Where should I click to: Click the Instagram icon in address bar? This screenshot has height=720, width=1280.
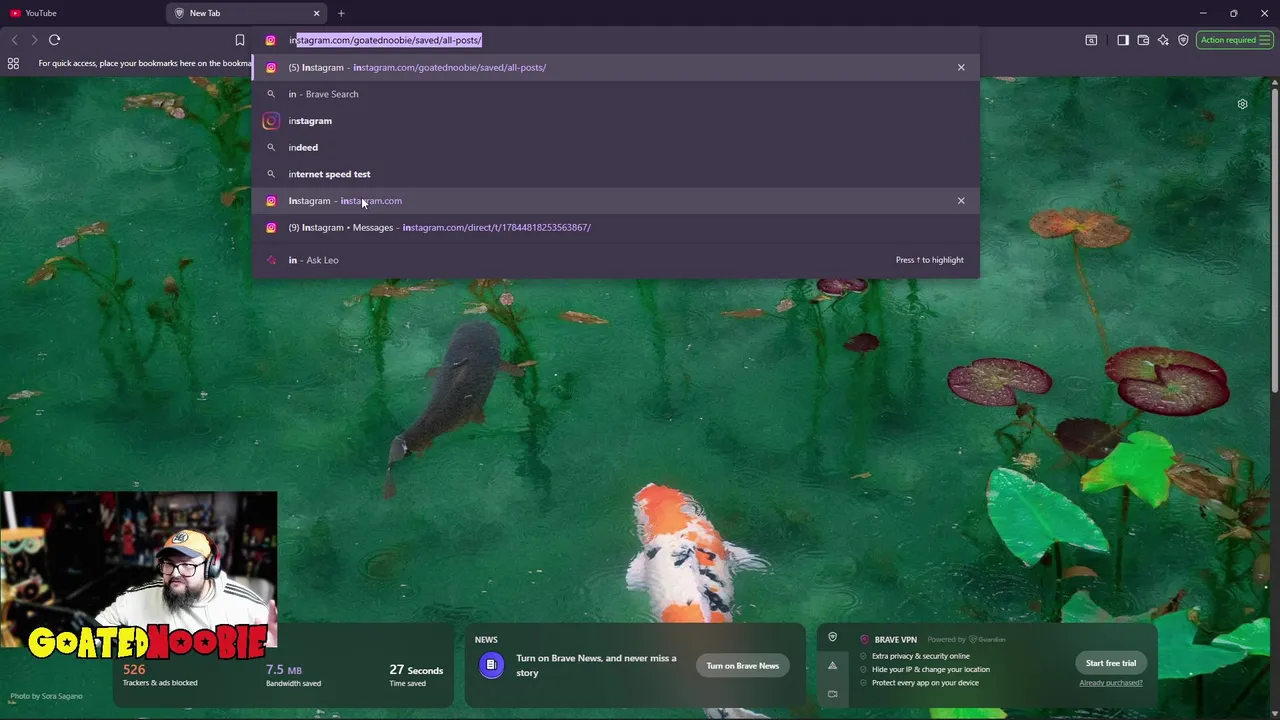click(270, 40)
